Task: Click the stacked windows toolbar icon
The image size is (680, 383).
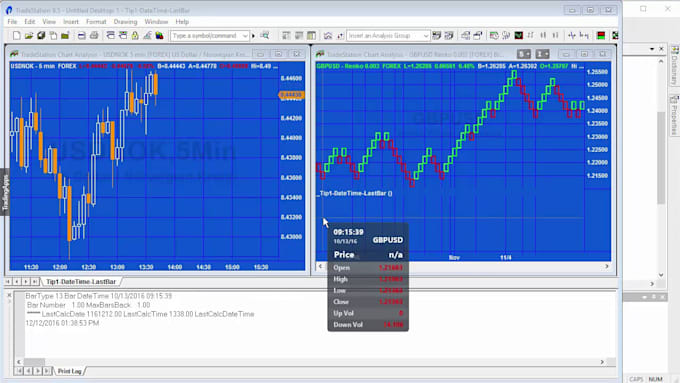Action: point(477,36)
